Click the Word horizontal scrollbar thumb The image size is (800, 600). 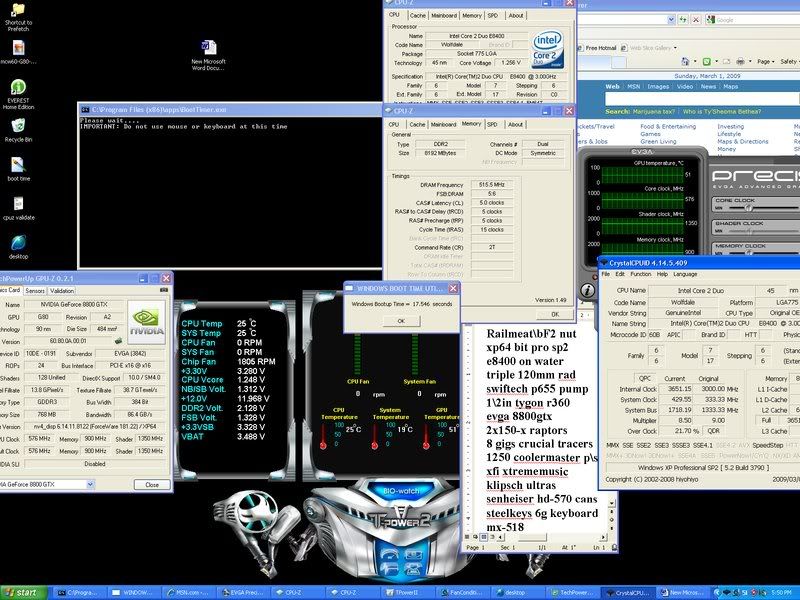(x=532, y=537)
